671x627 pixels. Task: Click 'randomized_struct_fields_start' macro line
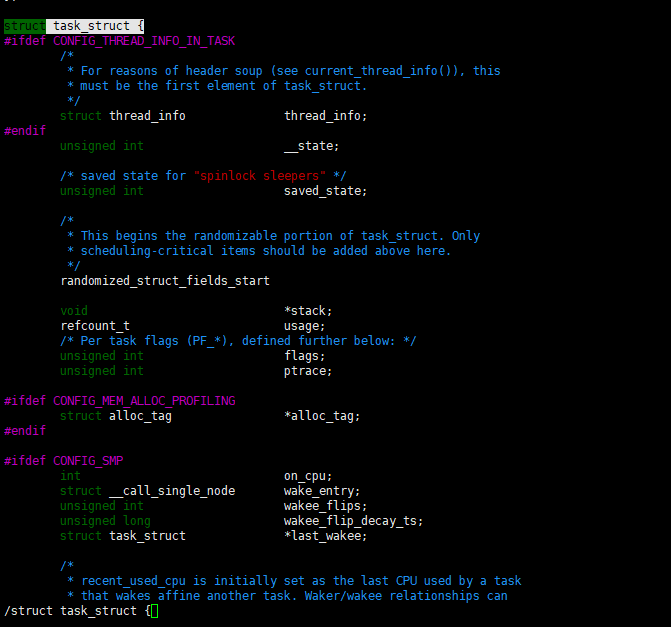click(x=165, y=281)
